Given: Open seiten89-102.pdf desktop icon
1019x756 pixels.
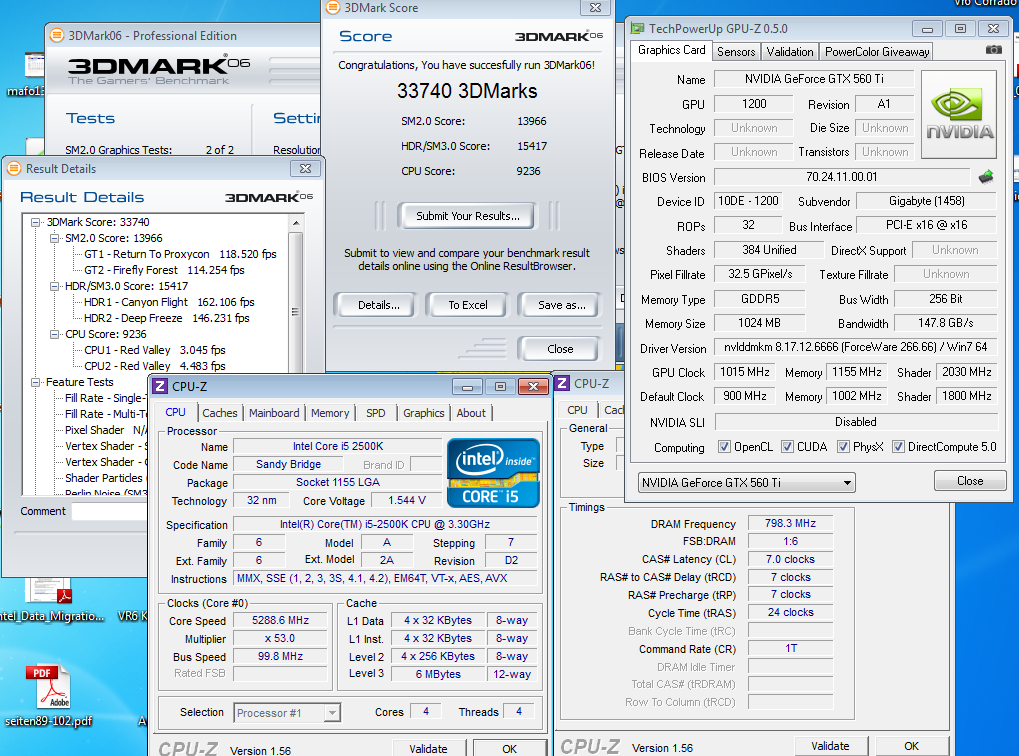Looking at the screenshot, I should 49,695.
